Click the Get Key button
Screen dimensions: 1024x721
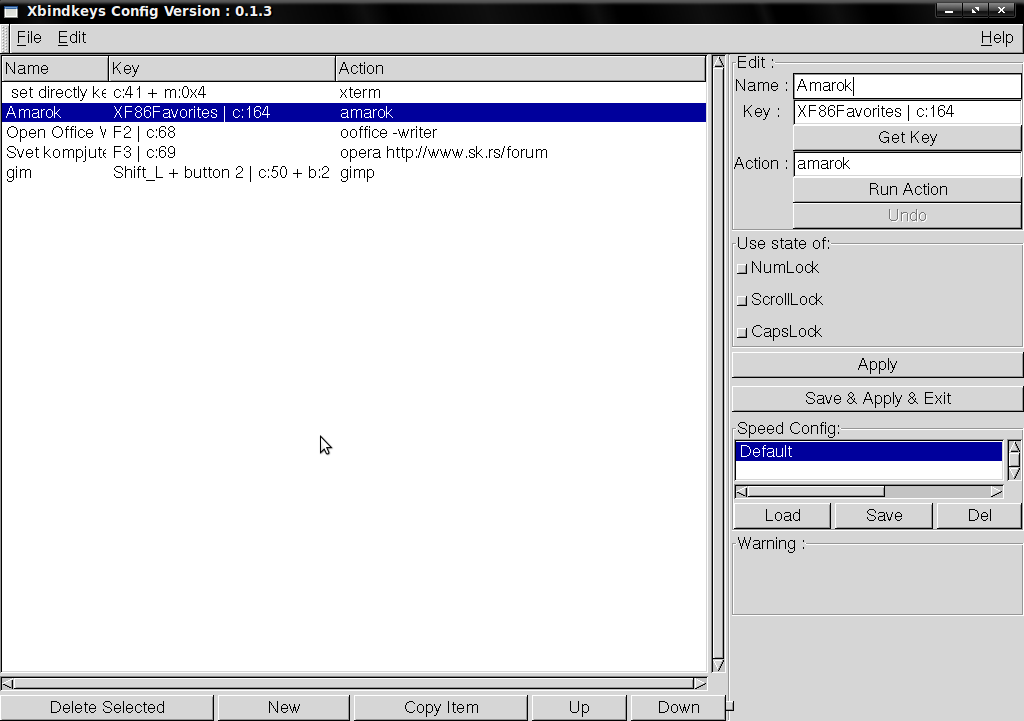[x=907, y=137]
